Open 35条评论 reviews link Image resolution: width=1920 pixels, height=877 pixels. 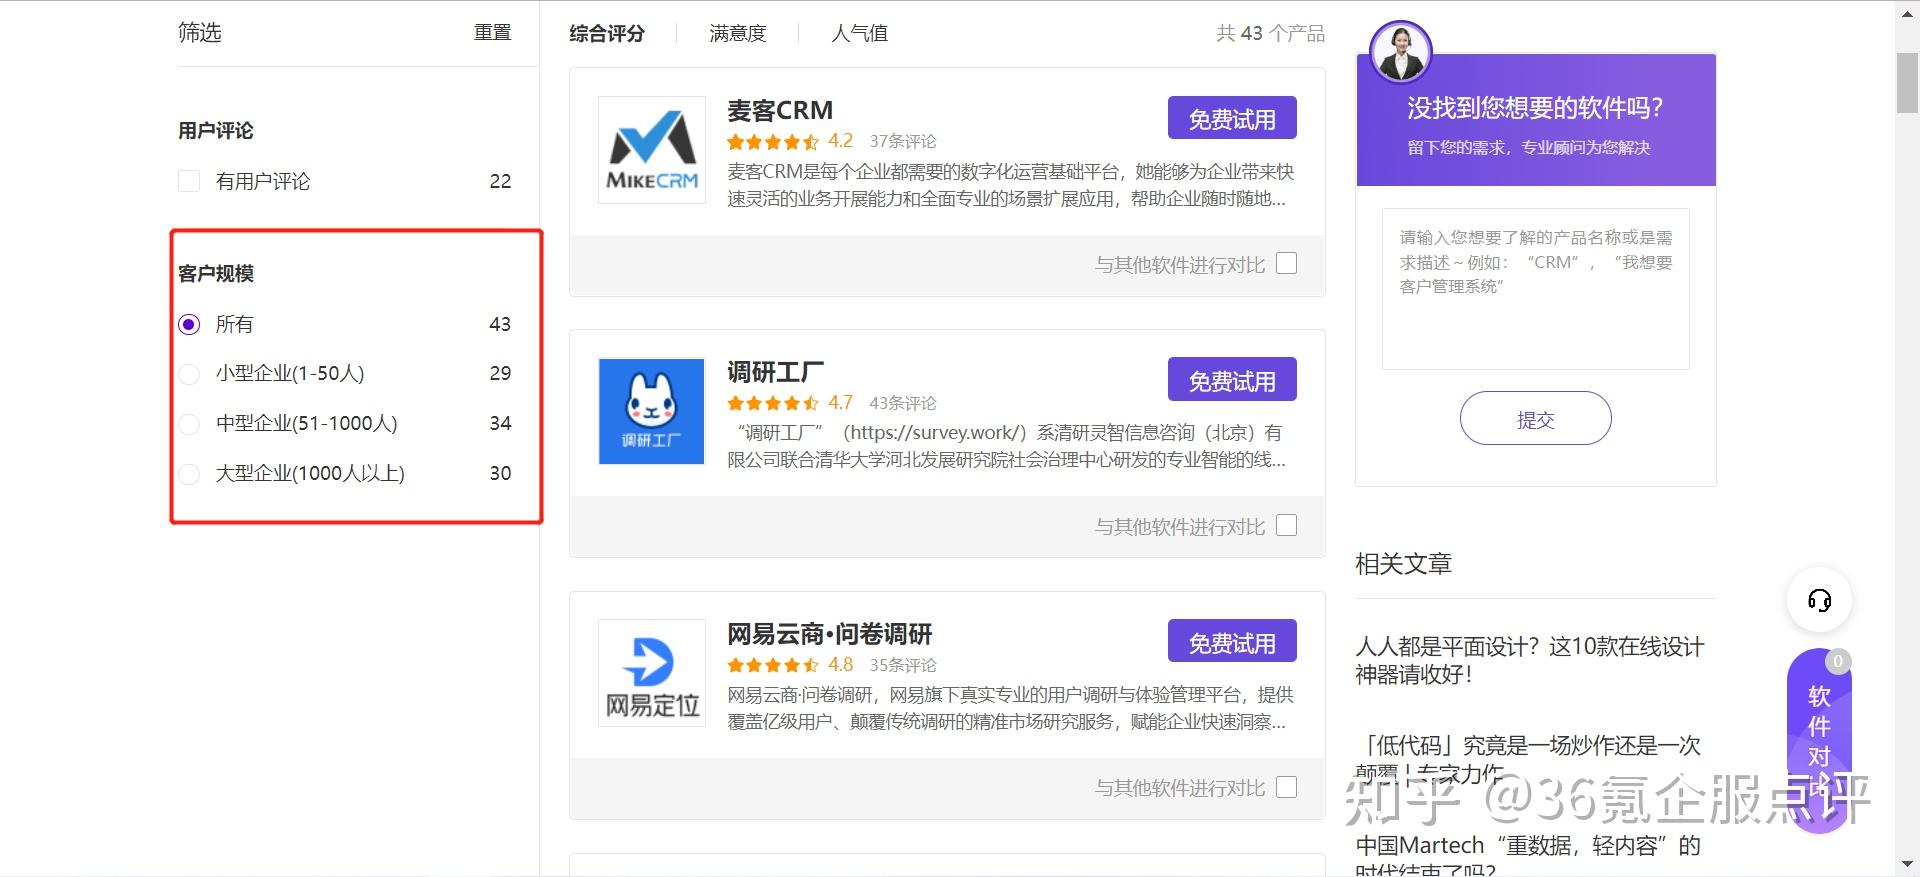(903, 666)
